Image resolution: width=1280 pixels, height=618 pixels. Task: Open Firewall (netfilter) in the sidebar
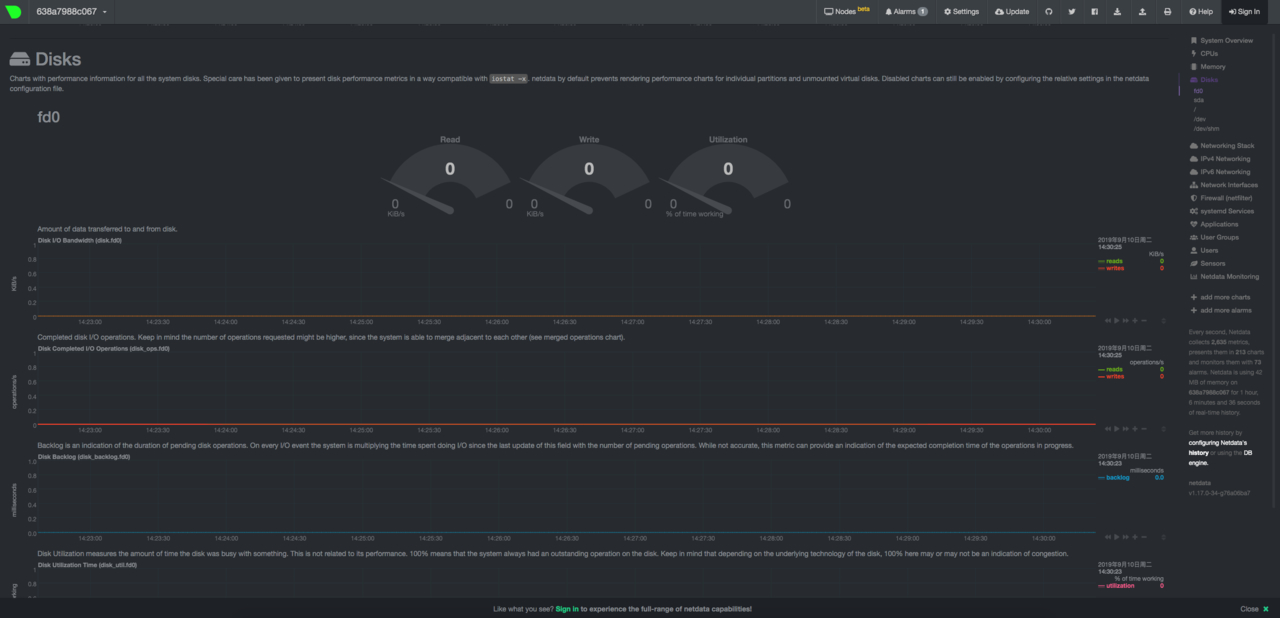click(x=1223, y=198)
